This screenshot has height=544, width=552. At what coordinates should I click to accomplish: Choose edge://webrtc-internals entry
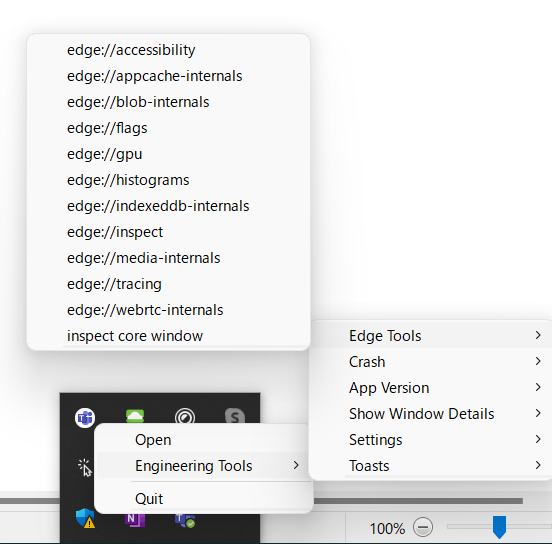[x=168, y=310]
